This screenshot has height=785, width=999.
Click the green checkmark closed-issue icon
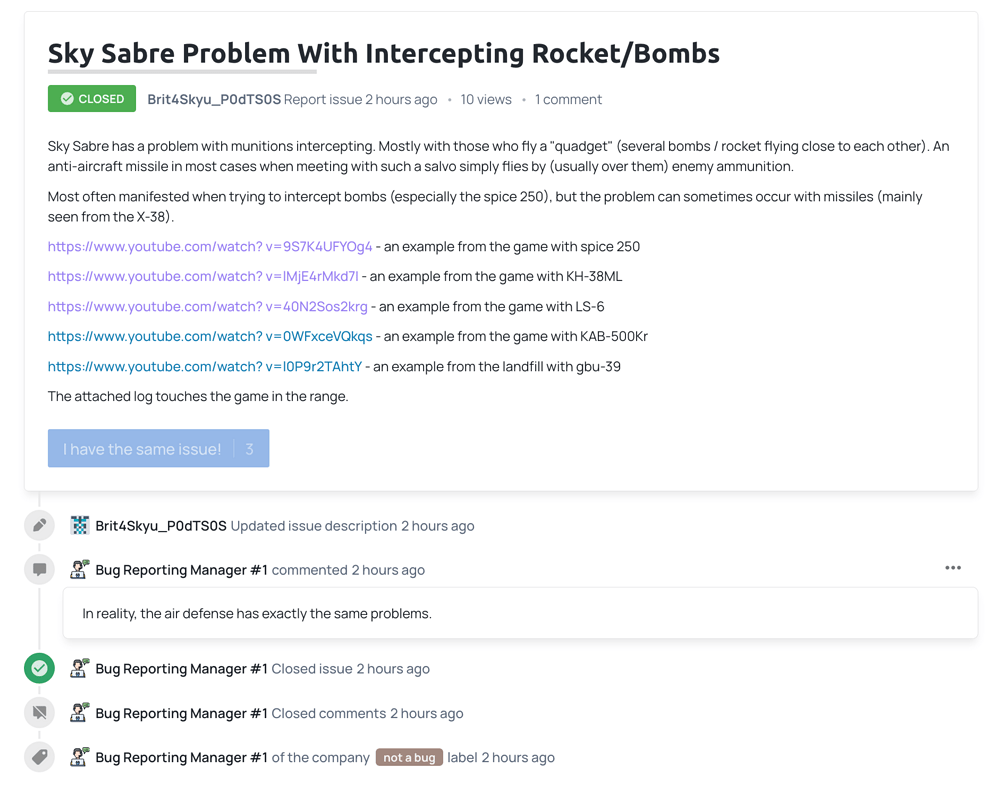39,668
